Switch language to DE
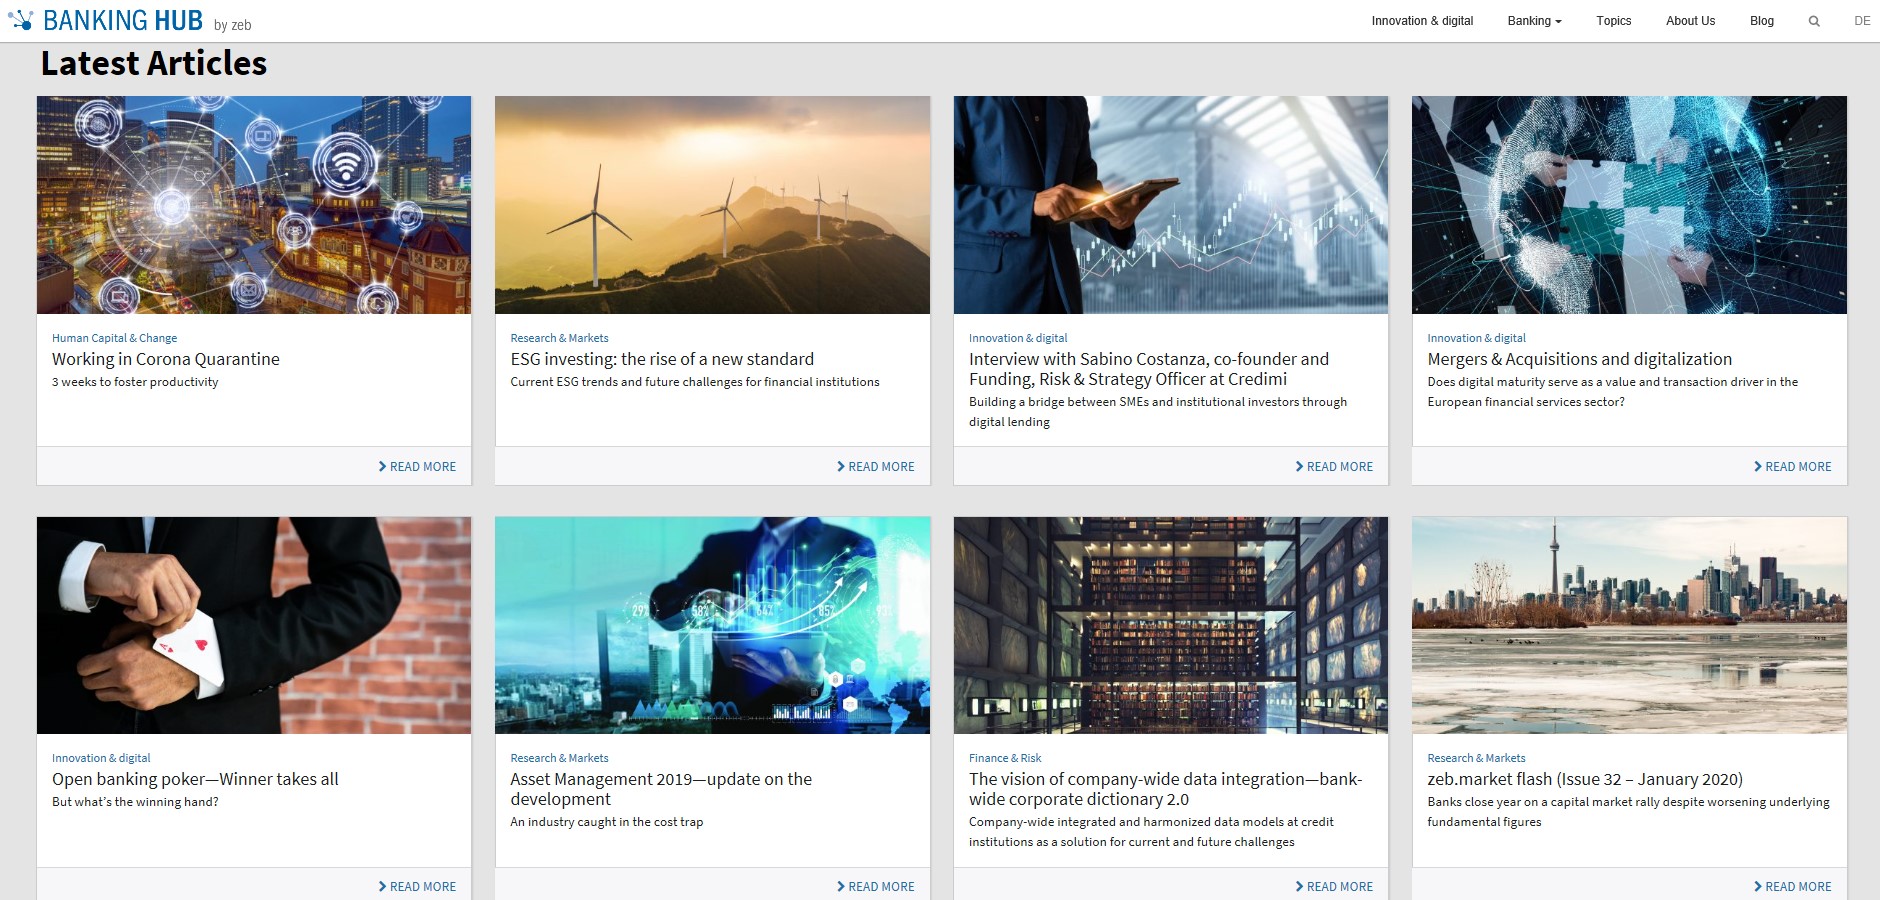1880x900 pixels. [1861, 21]
